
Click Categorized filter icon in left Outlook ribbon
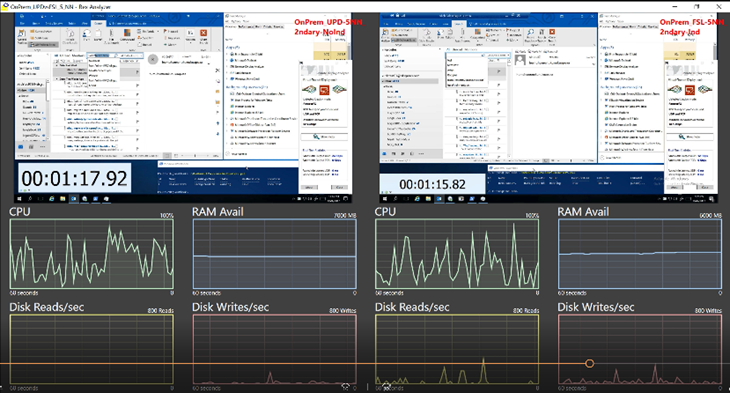tap(127, 34)
